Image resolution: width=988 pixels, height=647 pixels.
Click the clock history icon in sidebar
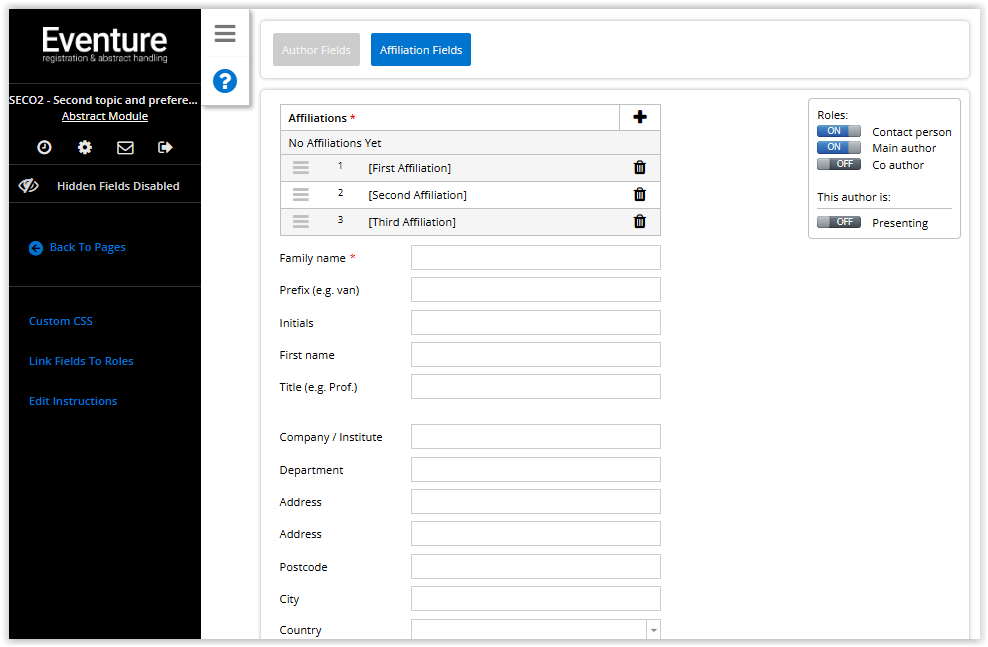tap(45, 147)
